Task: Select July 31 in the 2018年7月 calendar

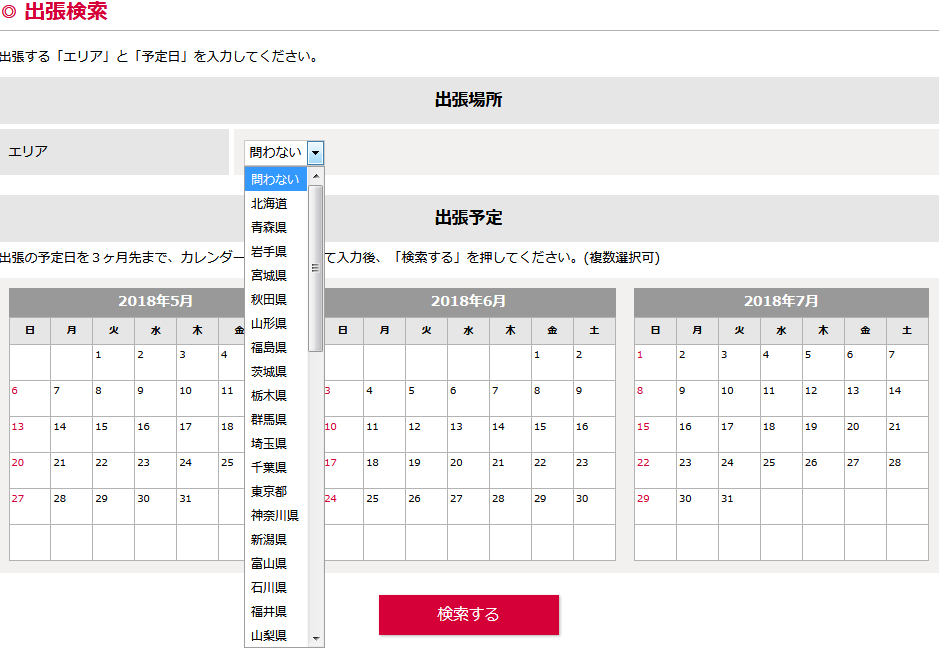Action: [x=739, y=506]
